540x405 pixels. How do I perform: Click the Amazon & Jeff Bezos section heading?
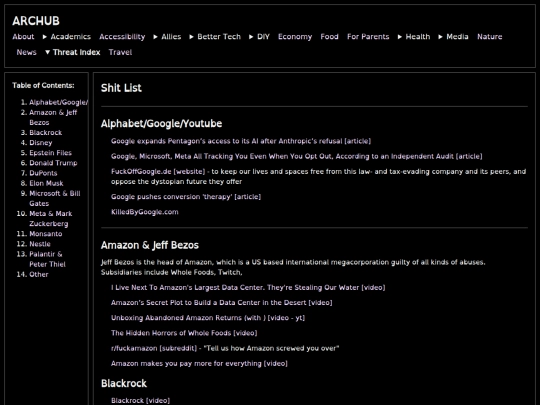tap(150, 245)
